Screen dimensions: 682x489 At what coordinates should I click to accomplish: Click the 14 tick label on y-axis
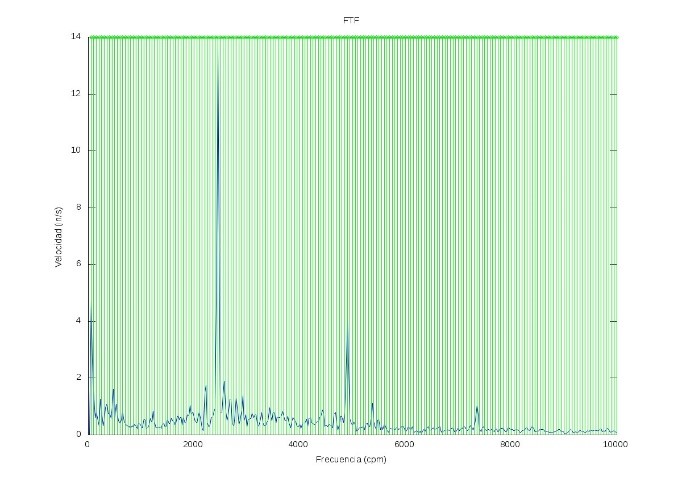(77, 37)
